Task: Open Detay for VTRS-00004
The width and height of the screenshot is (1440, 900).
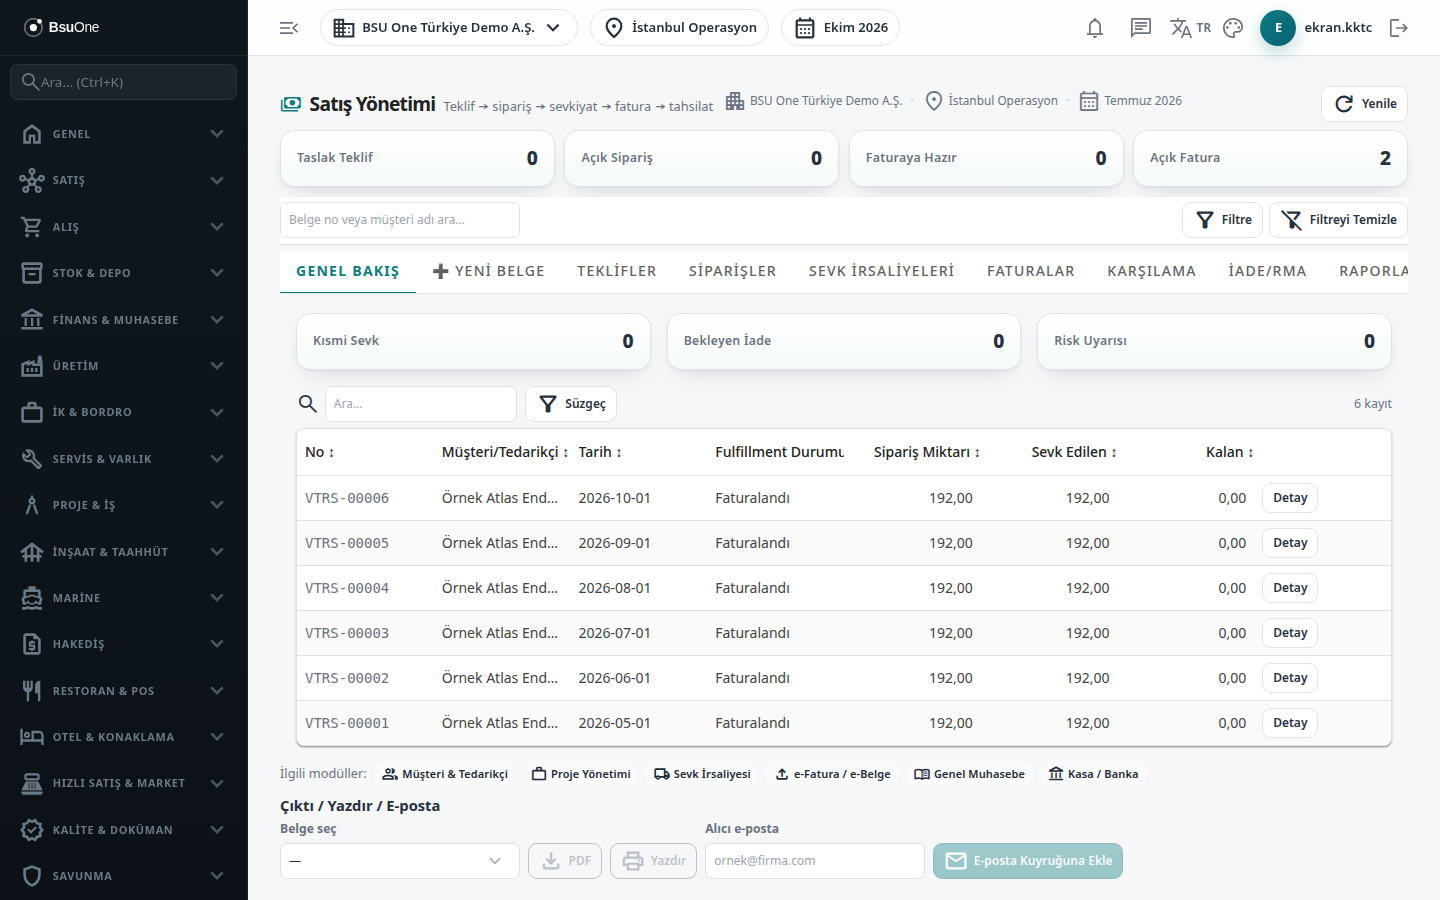Action: (1290, 588)
